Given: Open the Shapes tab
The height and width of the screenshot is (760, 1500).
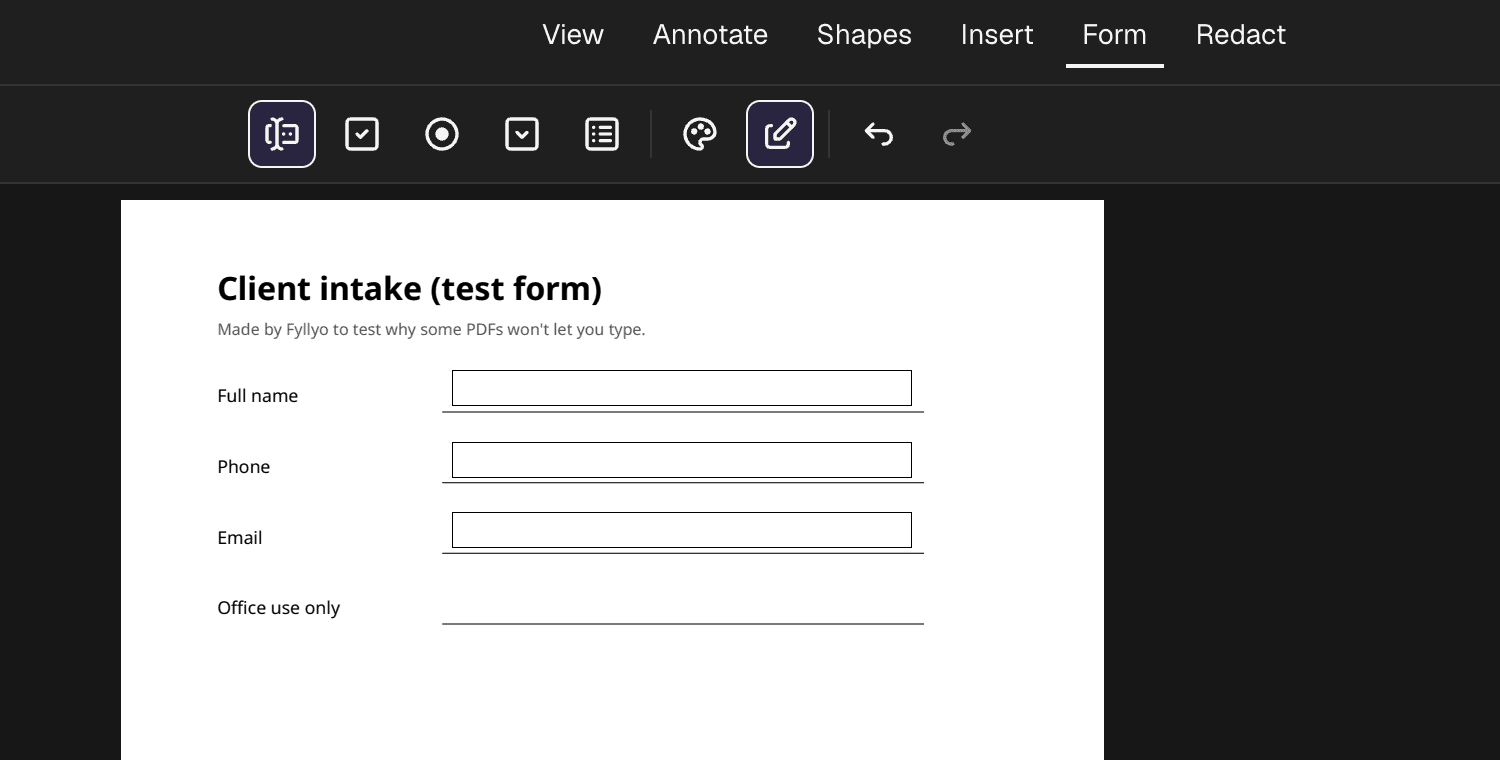Looking at the screenshot, I should tap(864, 34).
